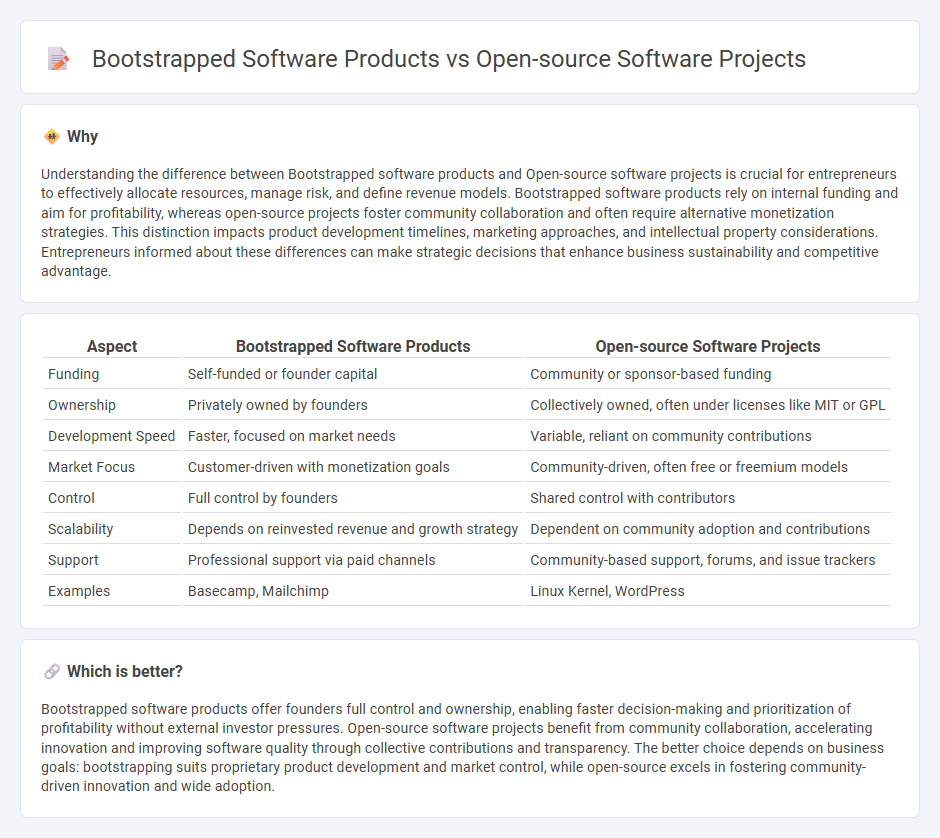This screenshot has height=838, width=940.
Task: Select the 'Which is better?' heading
Action: pyautogui.click(x=125, y=671)
